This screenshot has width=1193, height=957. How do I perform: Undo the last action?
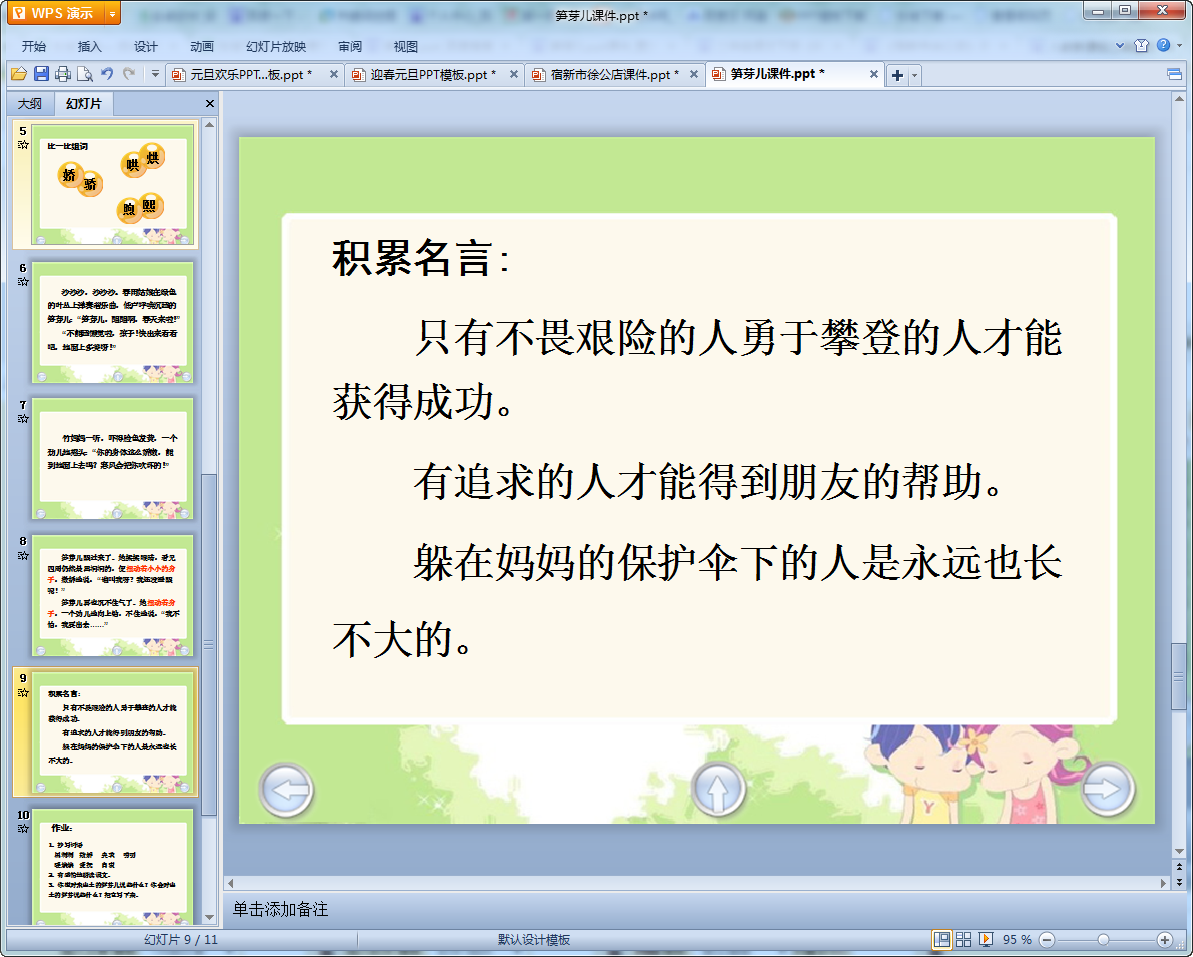coord(107,74)
